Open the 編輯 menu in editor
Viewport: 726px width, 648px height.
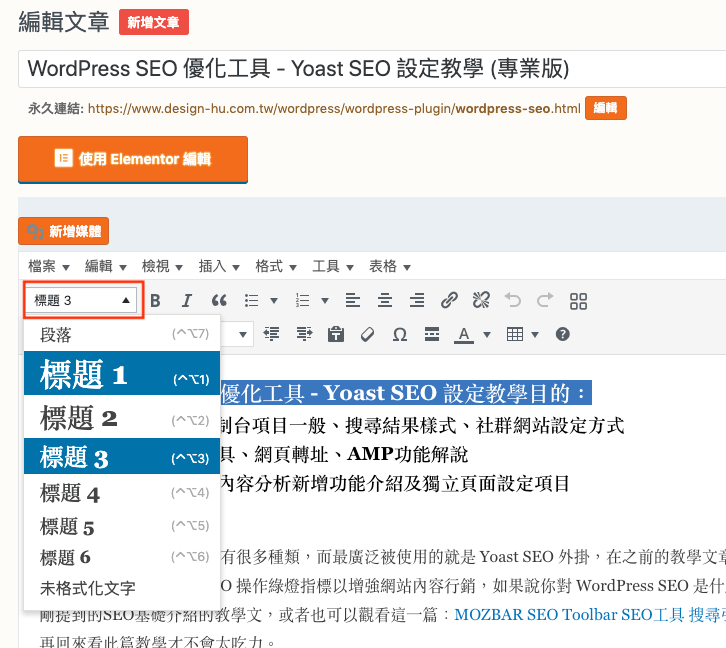(106, 266)
